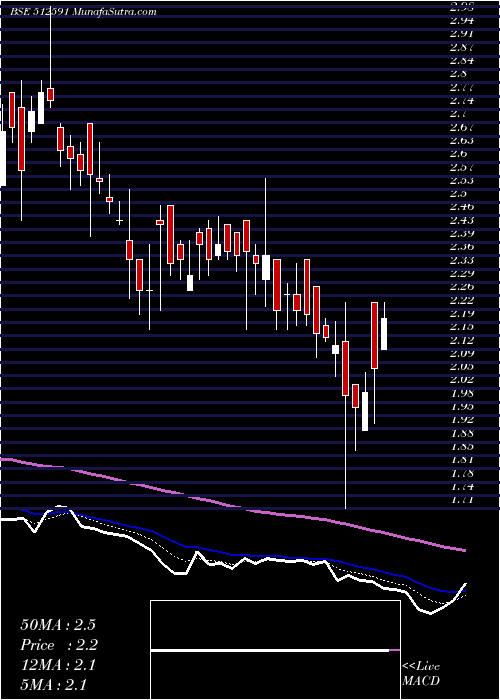Select the 2.63 price axis label

tap(461, 140)
